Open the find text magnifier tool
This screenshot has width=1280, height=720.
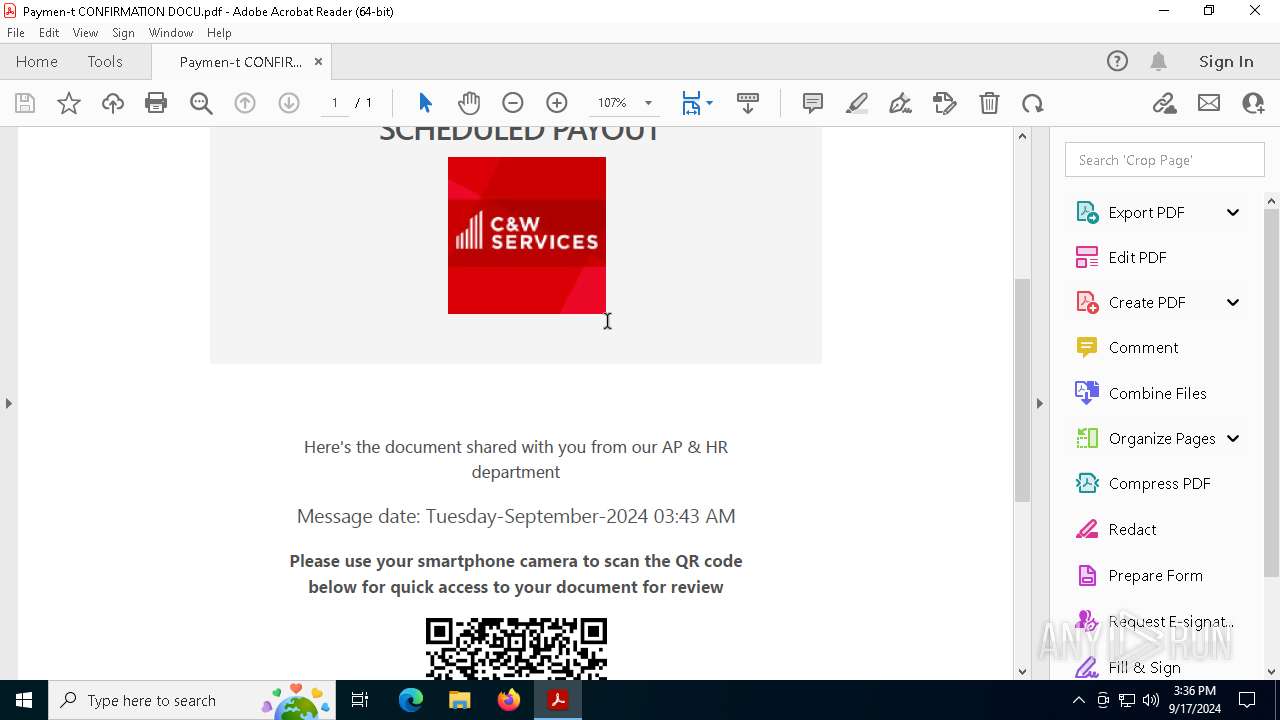[201, 103]
